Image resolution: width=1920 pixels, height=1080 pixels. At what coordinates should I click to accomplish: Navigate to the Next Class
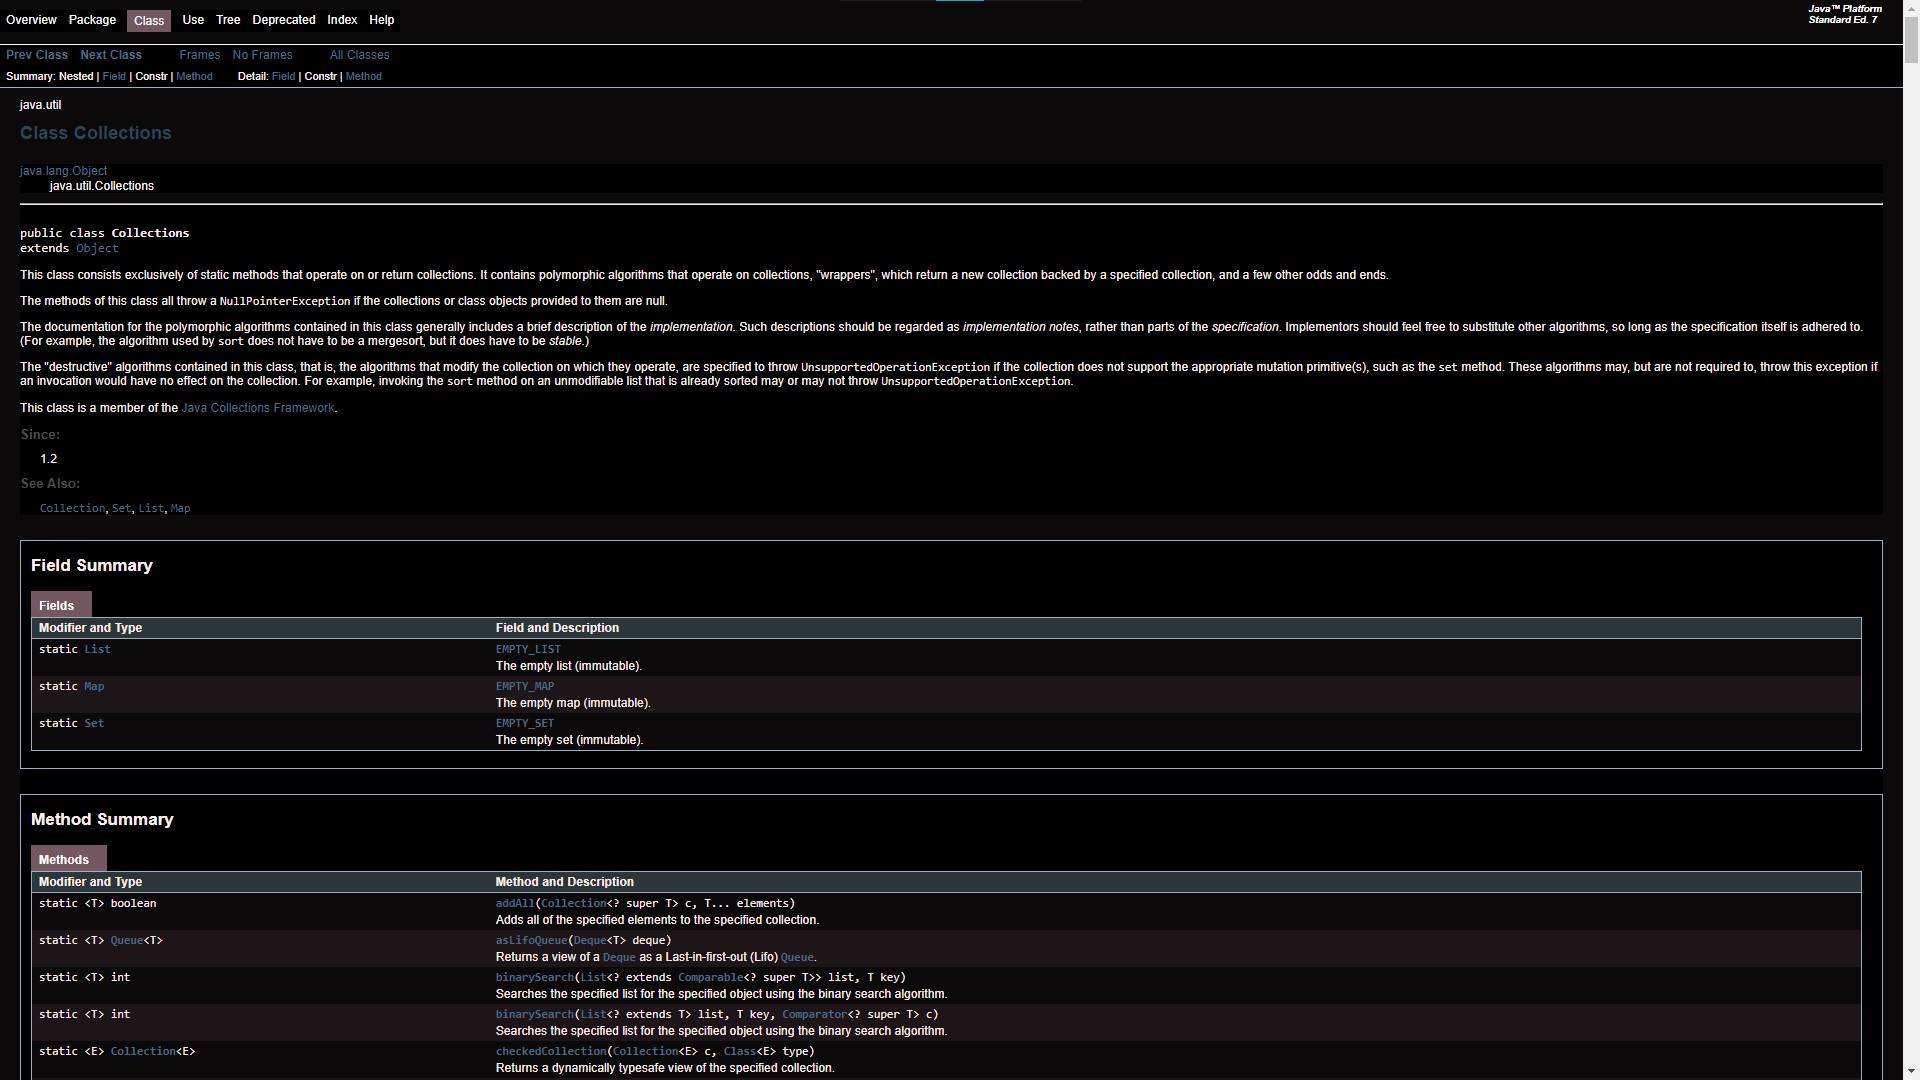(x=110, y=55)
